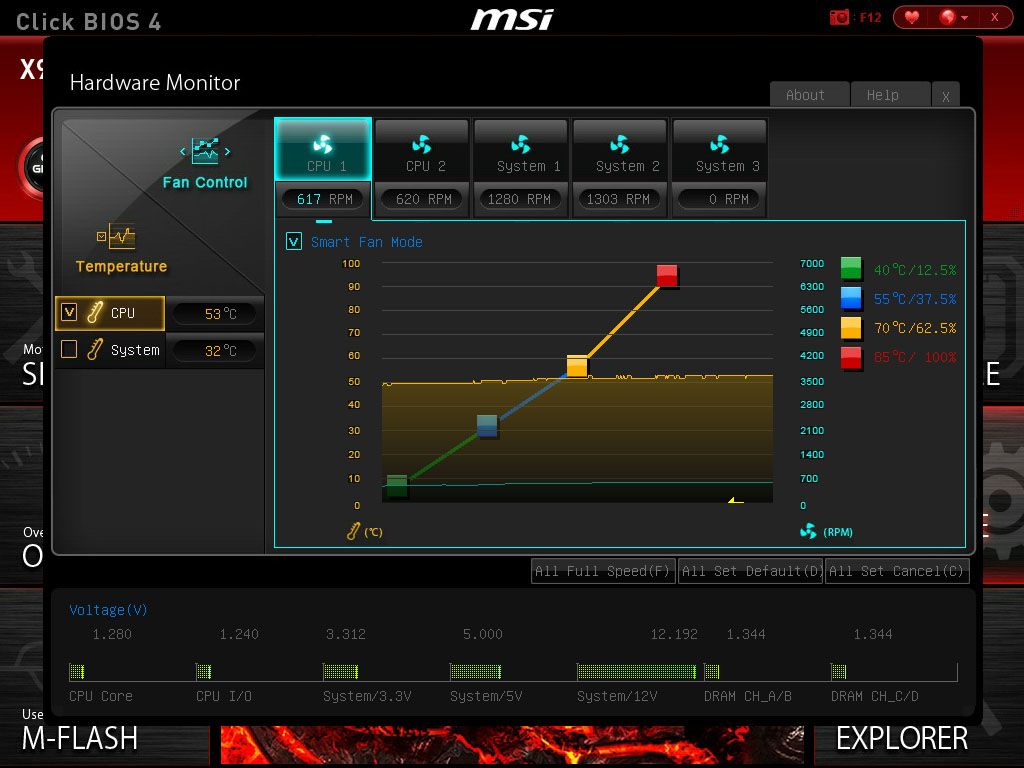Open the About tab

pyautogui.click(x=809, y=95)
